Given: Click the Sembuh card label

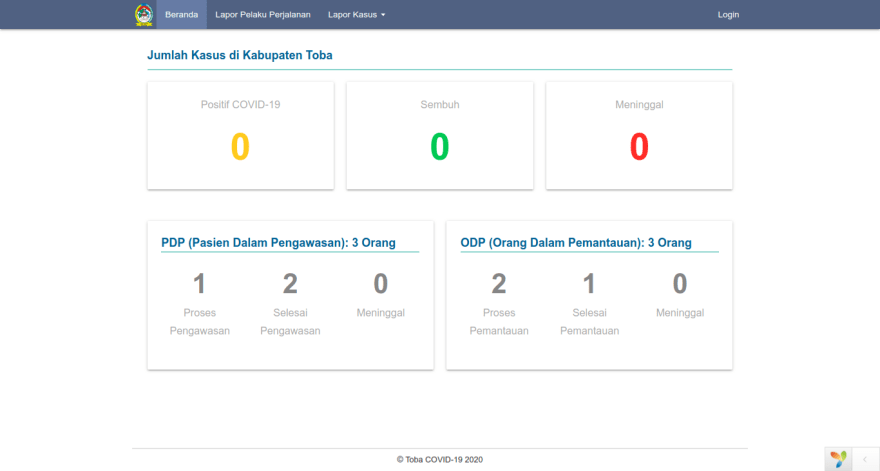Looking at the screenshot, I should [439, 104].
